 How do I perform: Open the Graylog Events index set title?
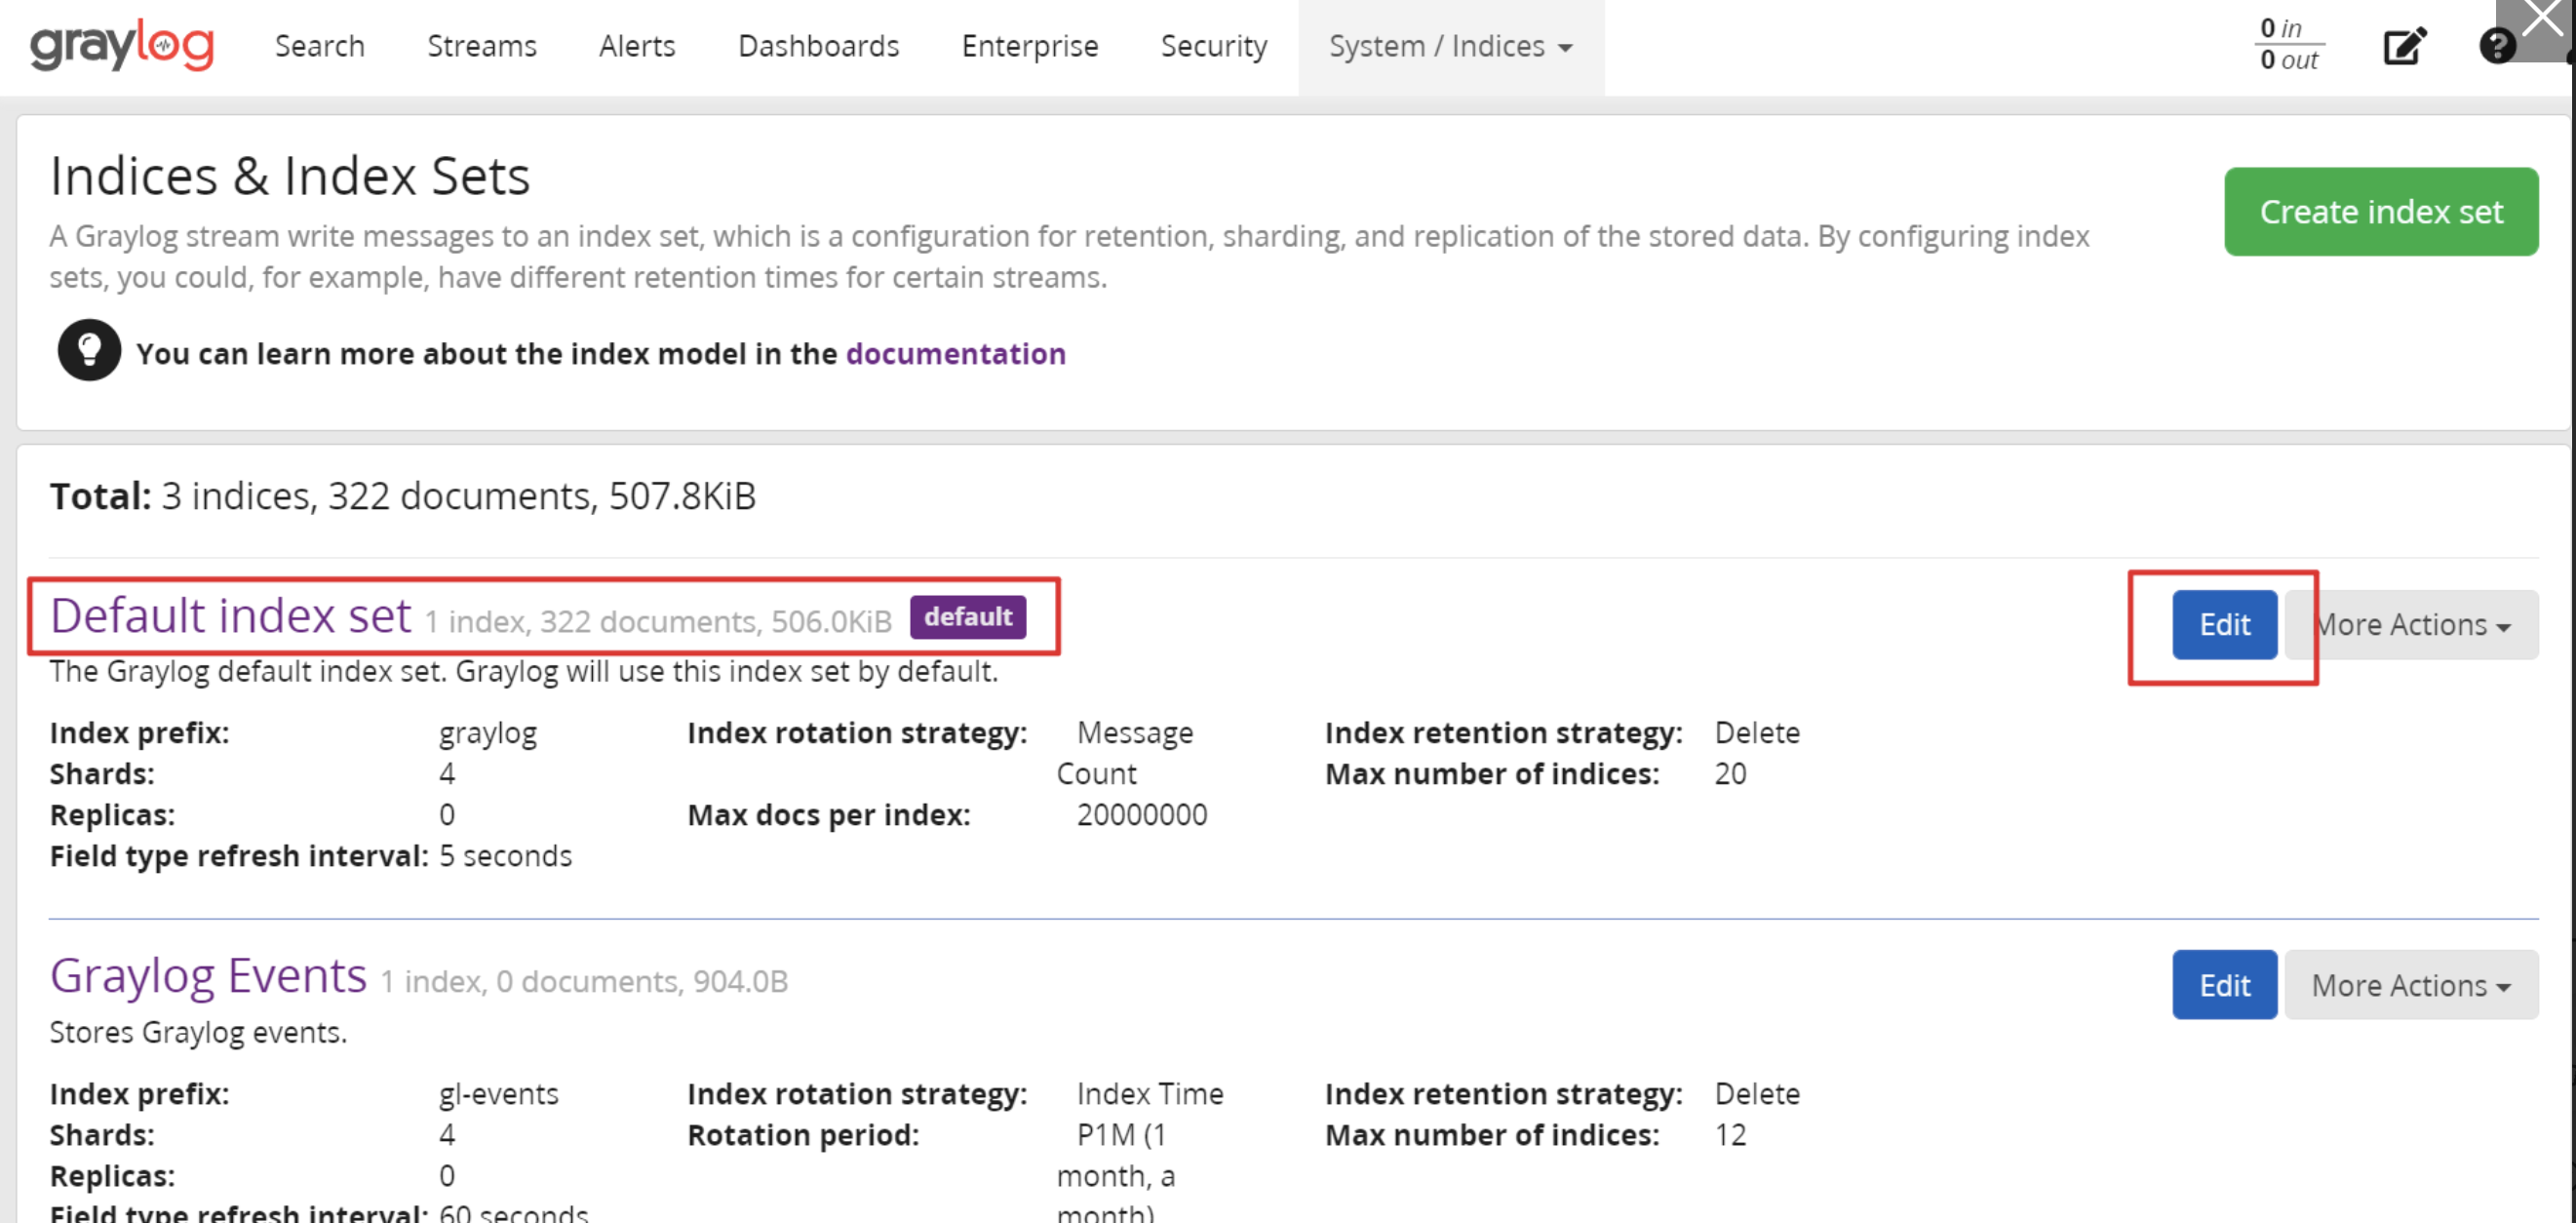(208, 975)
